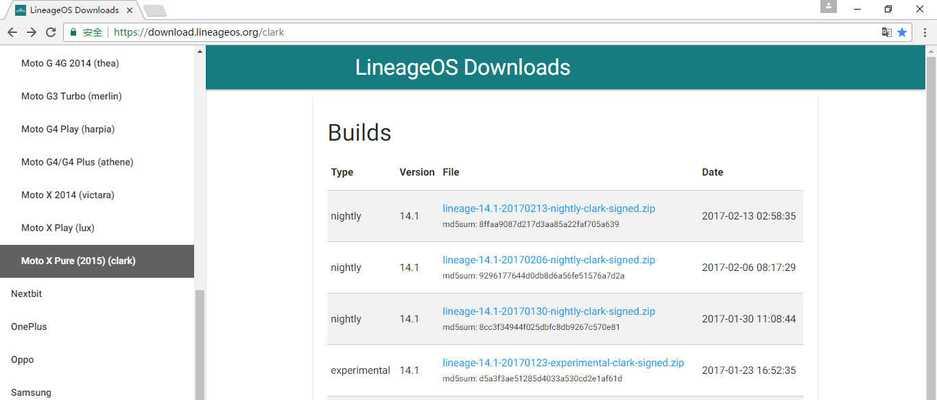Click date 2017-01-23 16:52:35
Image resolution: width=937 pixels, height=400 pixels.
749,370
